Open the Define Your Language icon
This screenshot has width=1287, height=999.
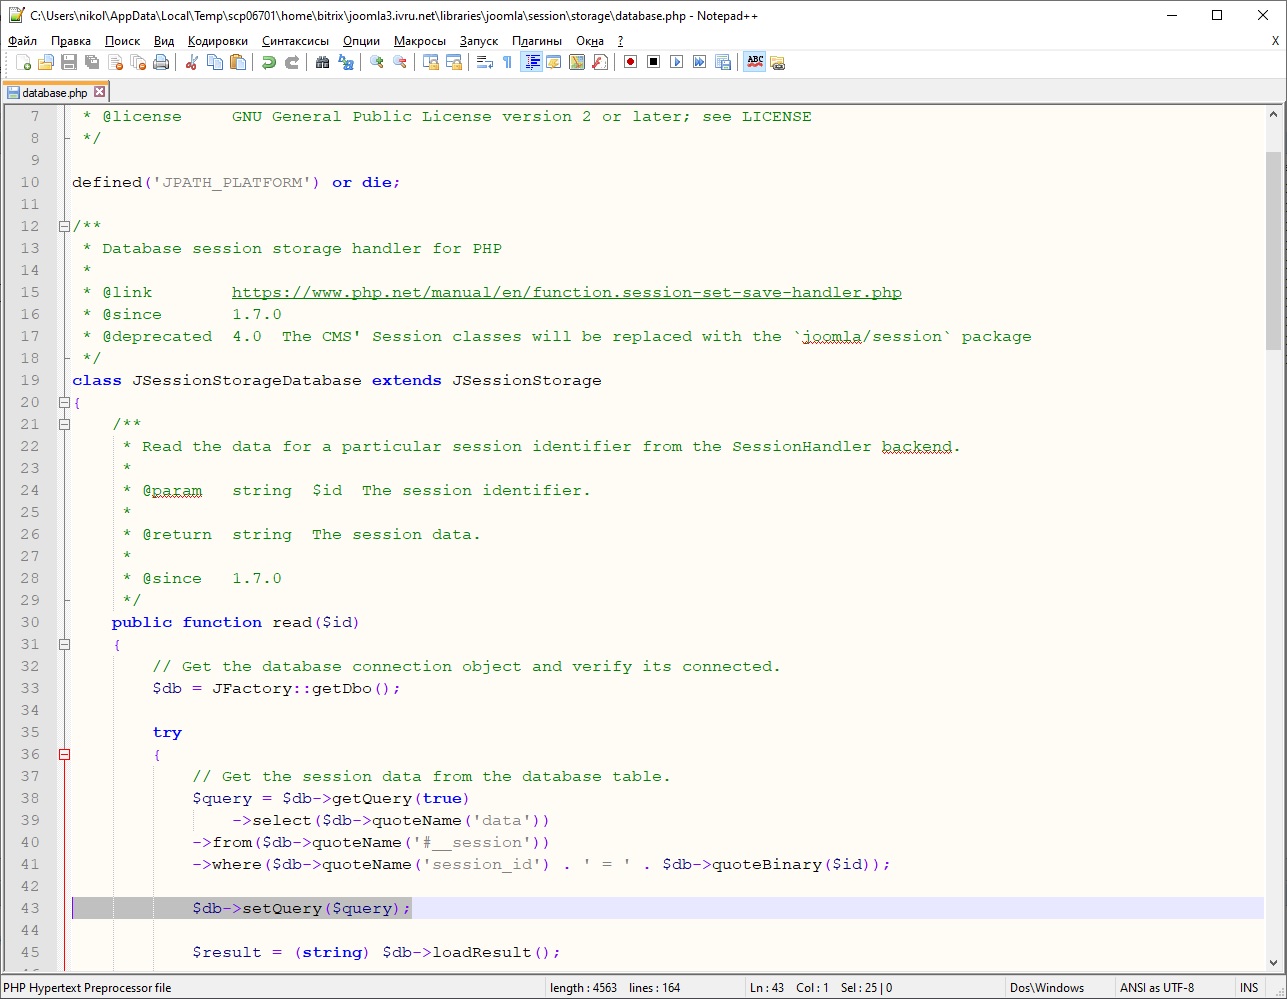click(x=554, y=62)
